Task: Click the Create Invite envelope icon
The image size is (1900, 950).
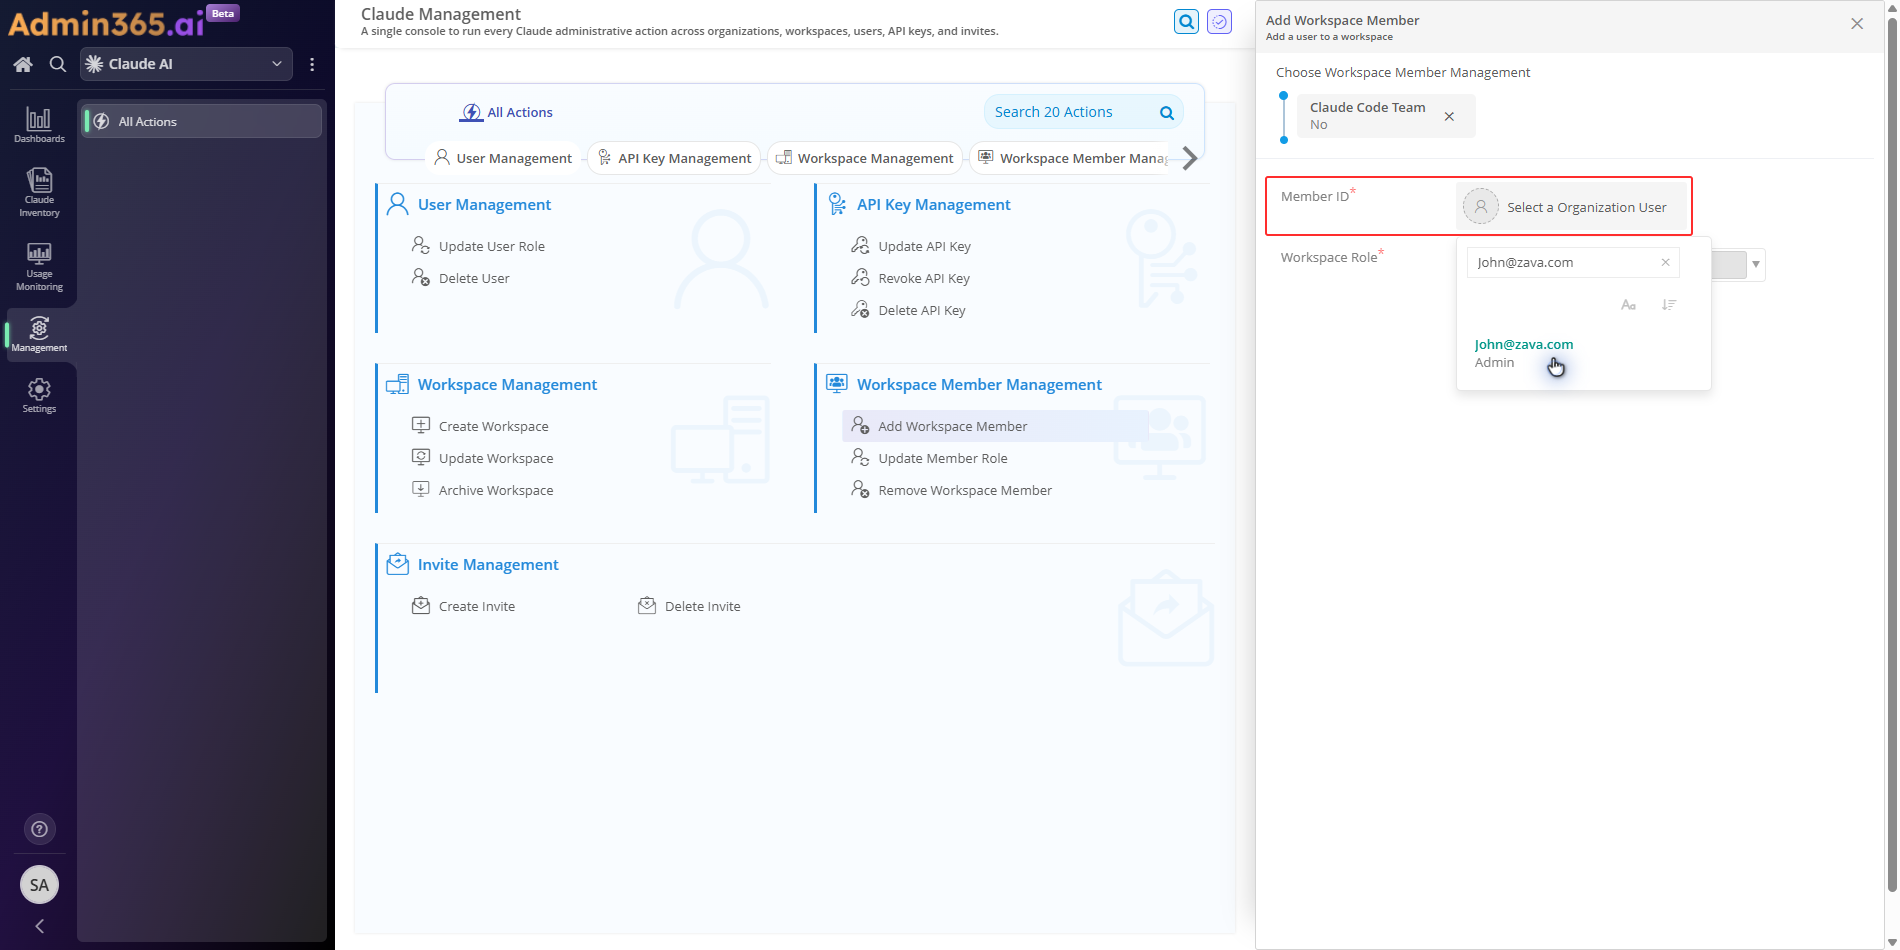Action: point(421,605)
